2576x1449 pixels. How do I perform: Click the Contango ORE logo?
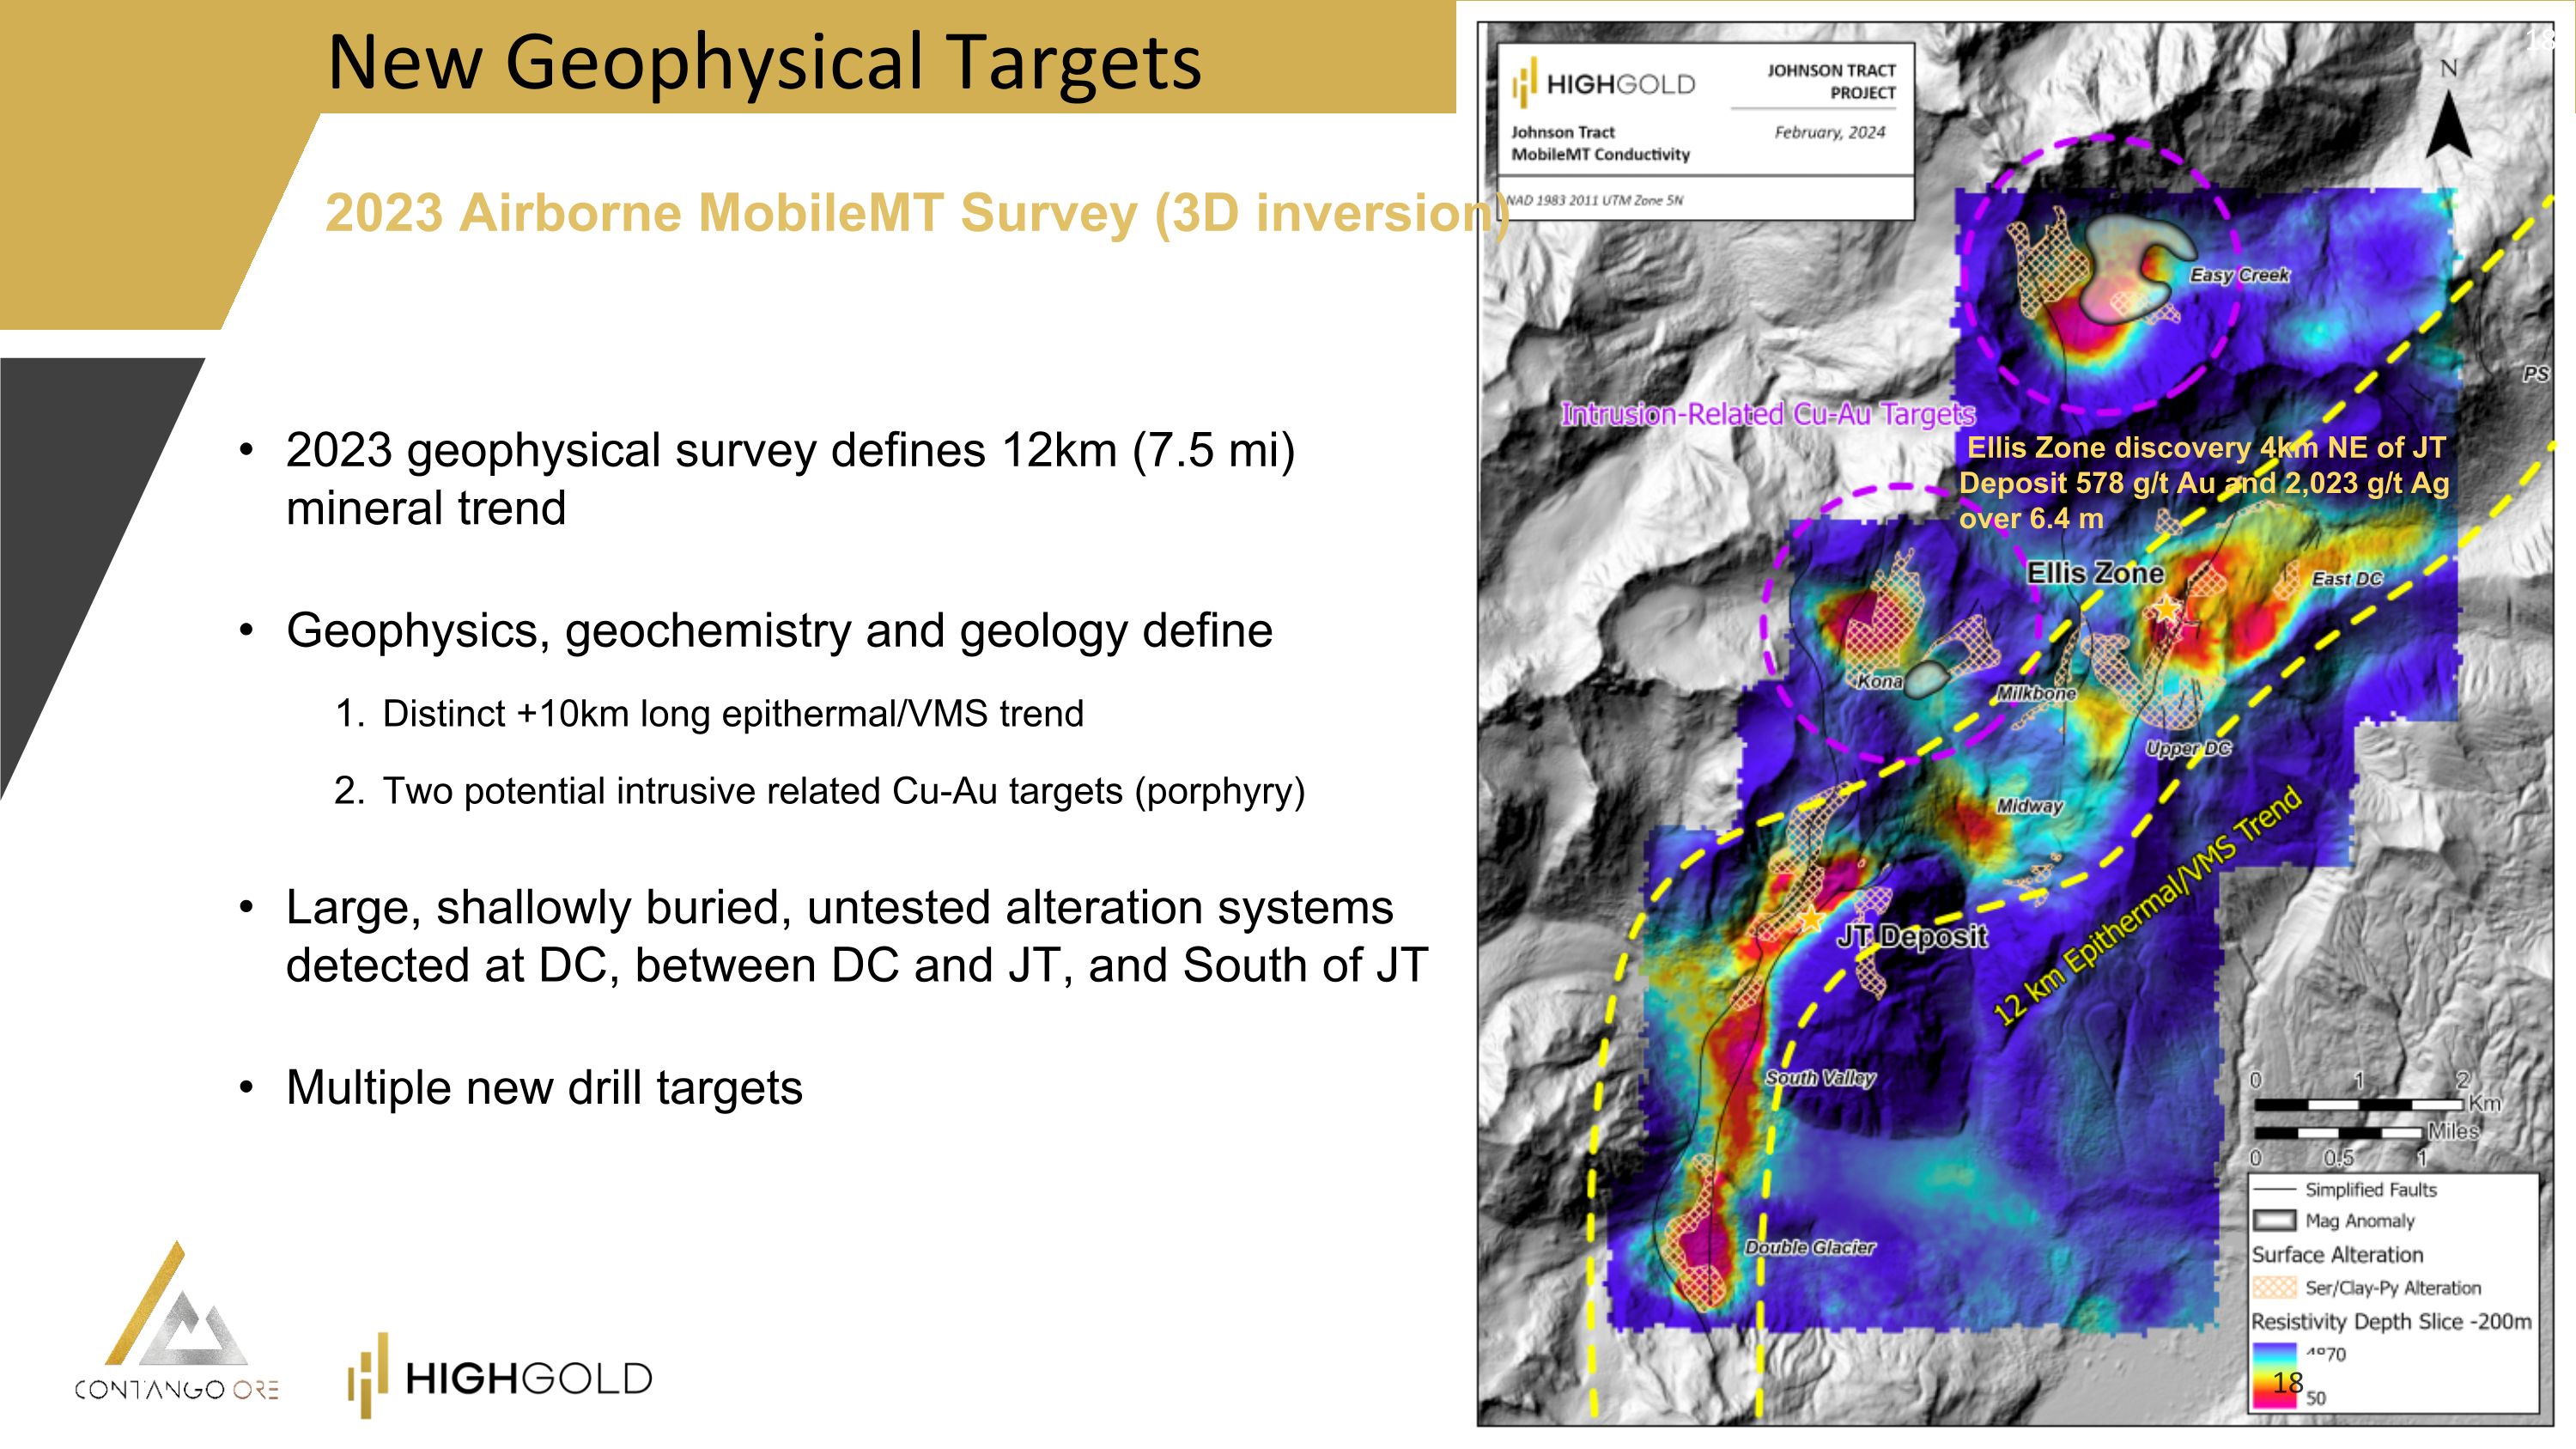[177, 1321]
